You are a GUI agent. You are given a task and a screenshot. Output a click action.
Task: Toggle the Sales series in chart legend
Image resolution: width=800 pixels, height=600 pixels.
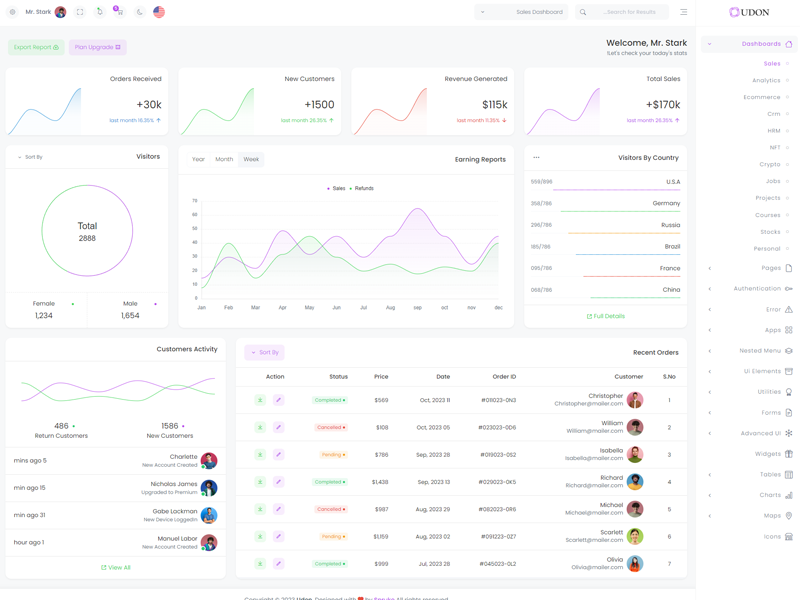(336, 188)
